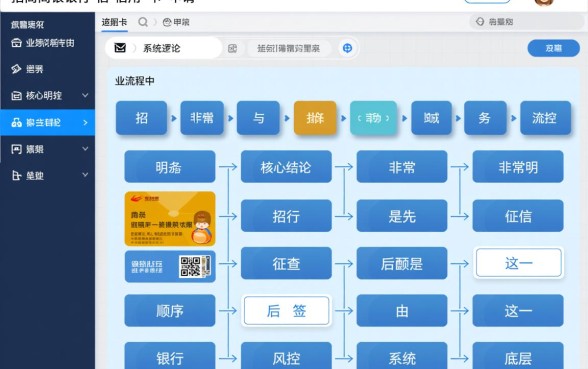This screenshot has height=369, width=588.
Task: Click the teal step button
Action: click(374, 118)
